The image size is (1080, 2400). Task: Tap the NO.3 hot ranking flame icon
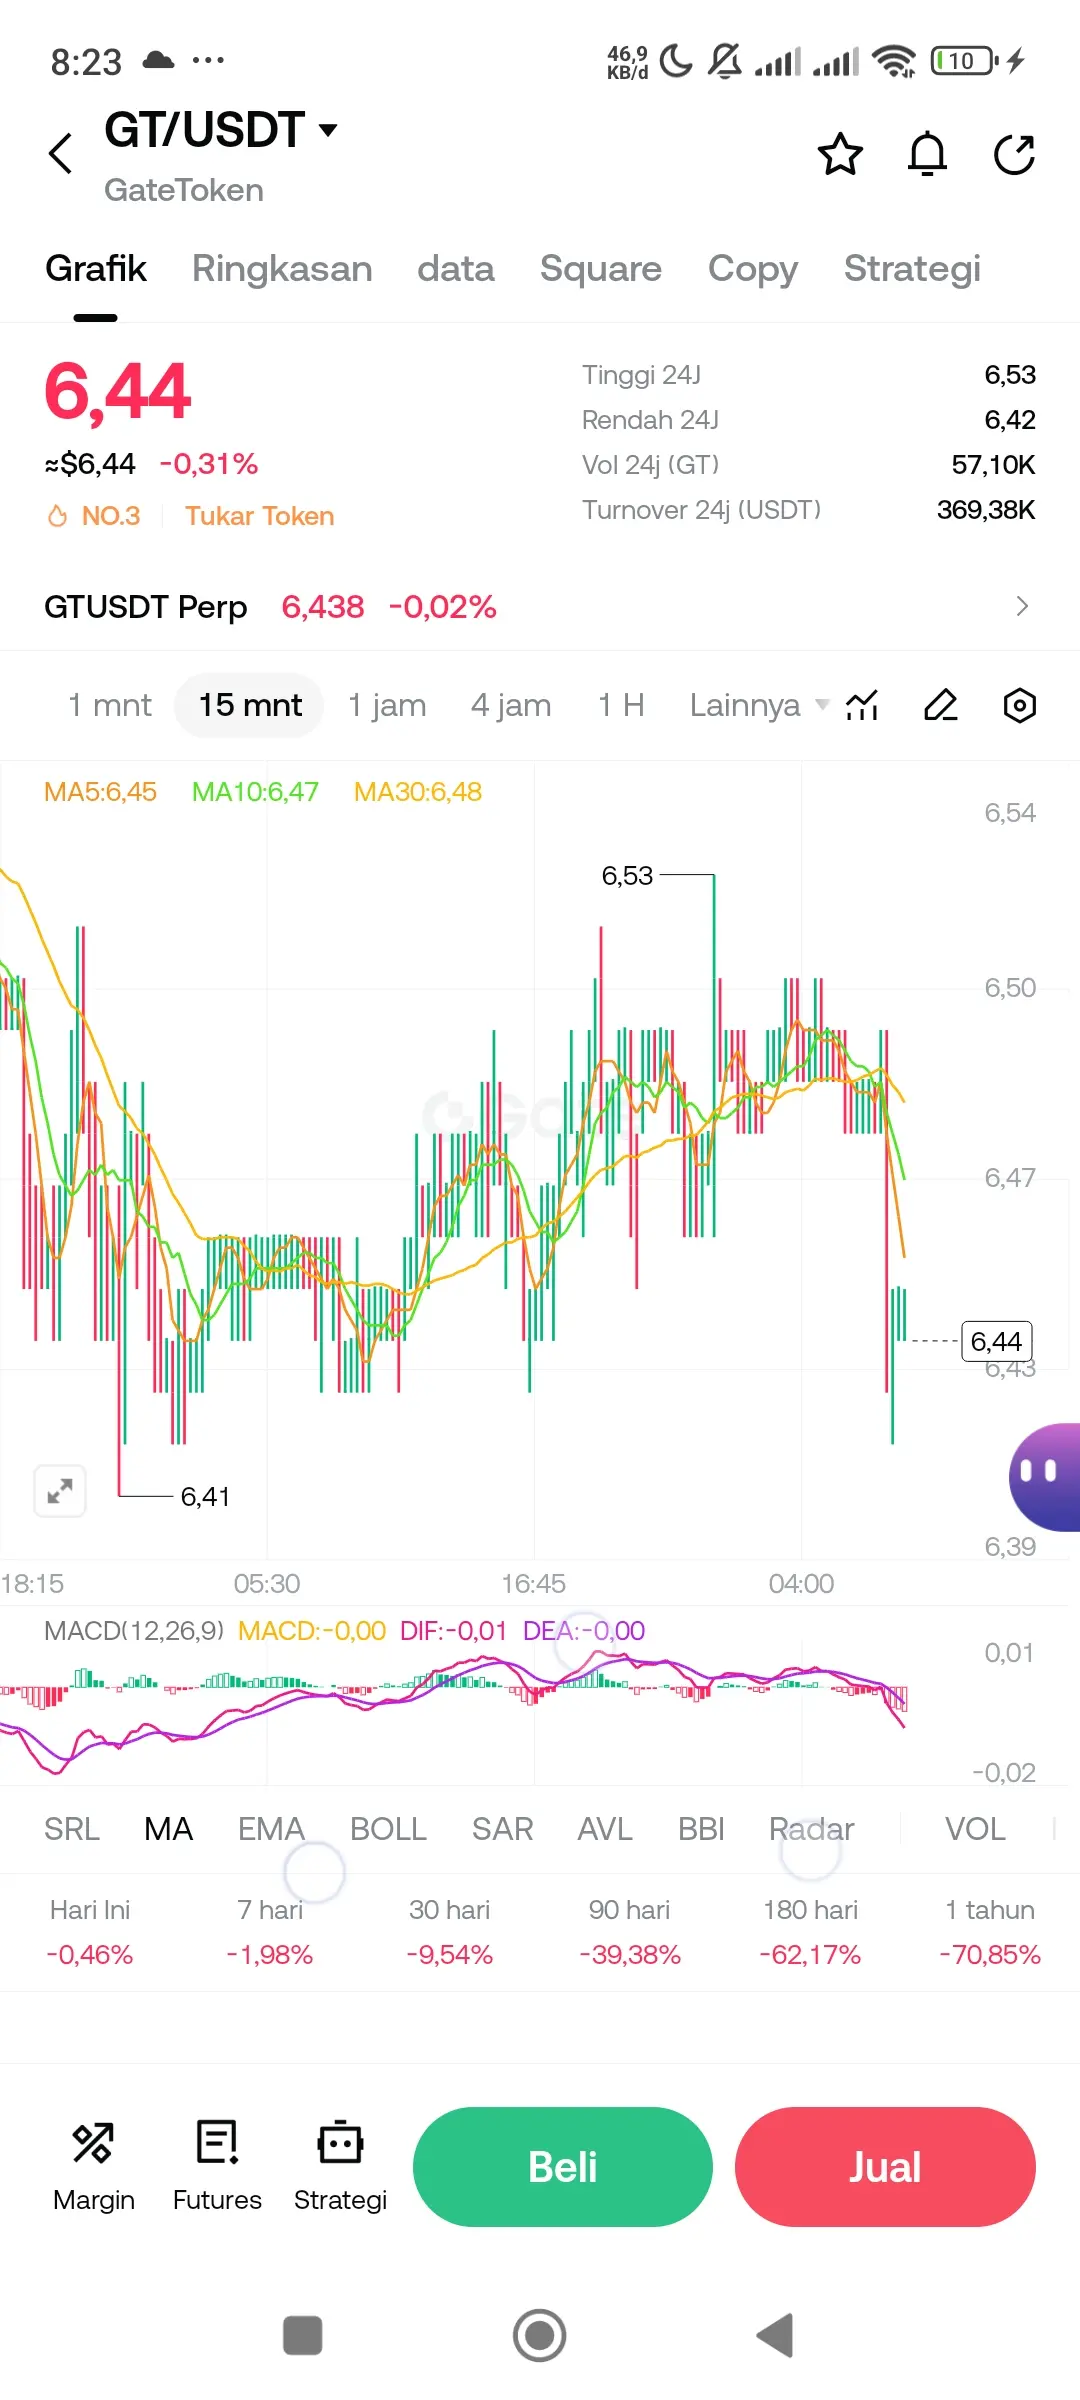58,516
